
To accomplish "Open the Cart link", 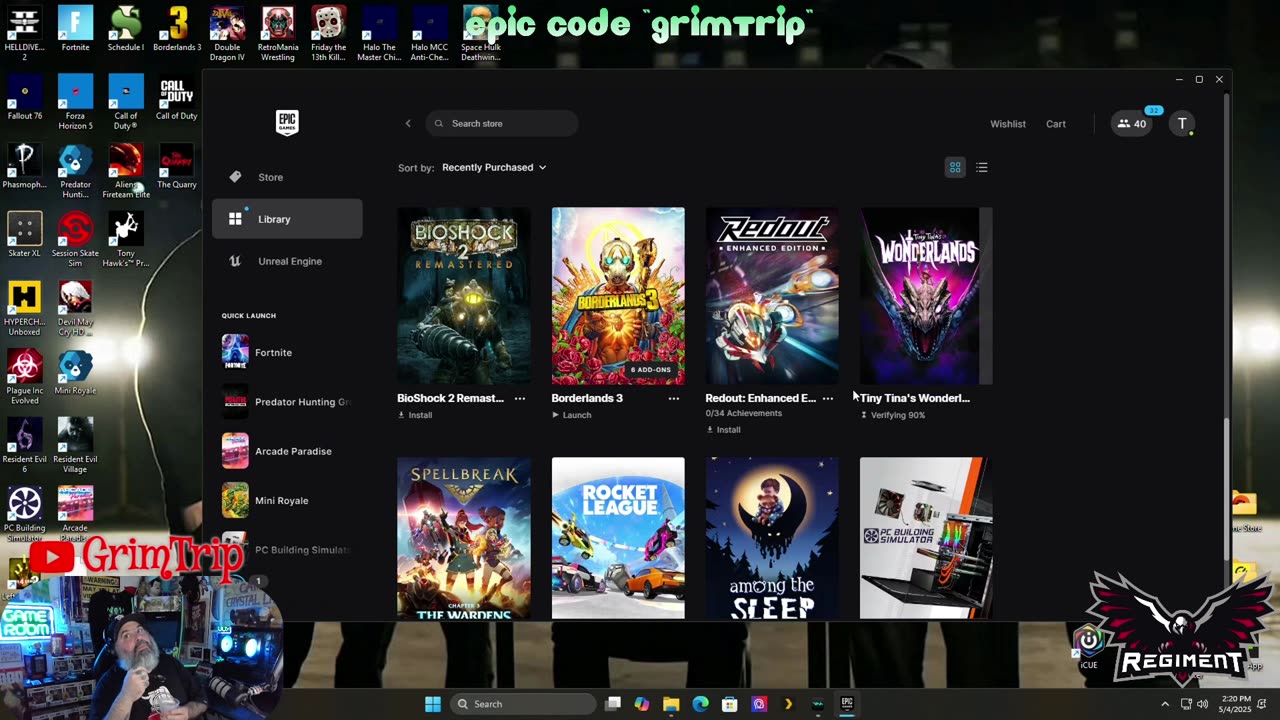I will 1056,124.
